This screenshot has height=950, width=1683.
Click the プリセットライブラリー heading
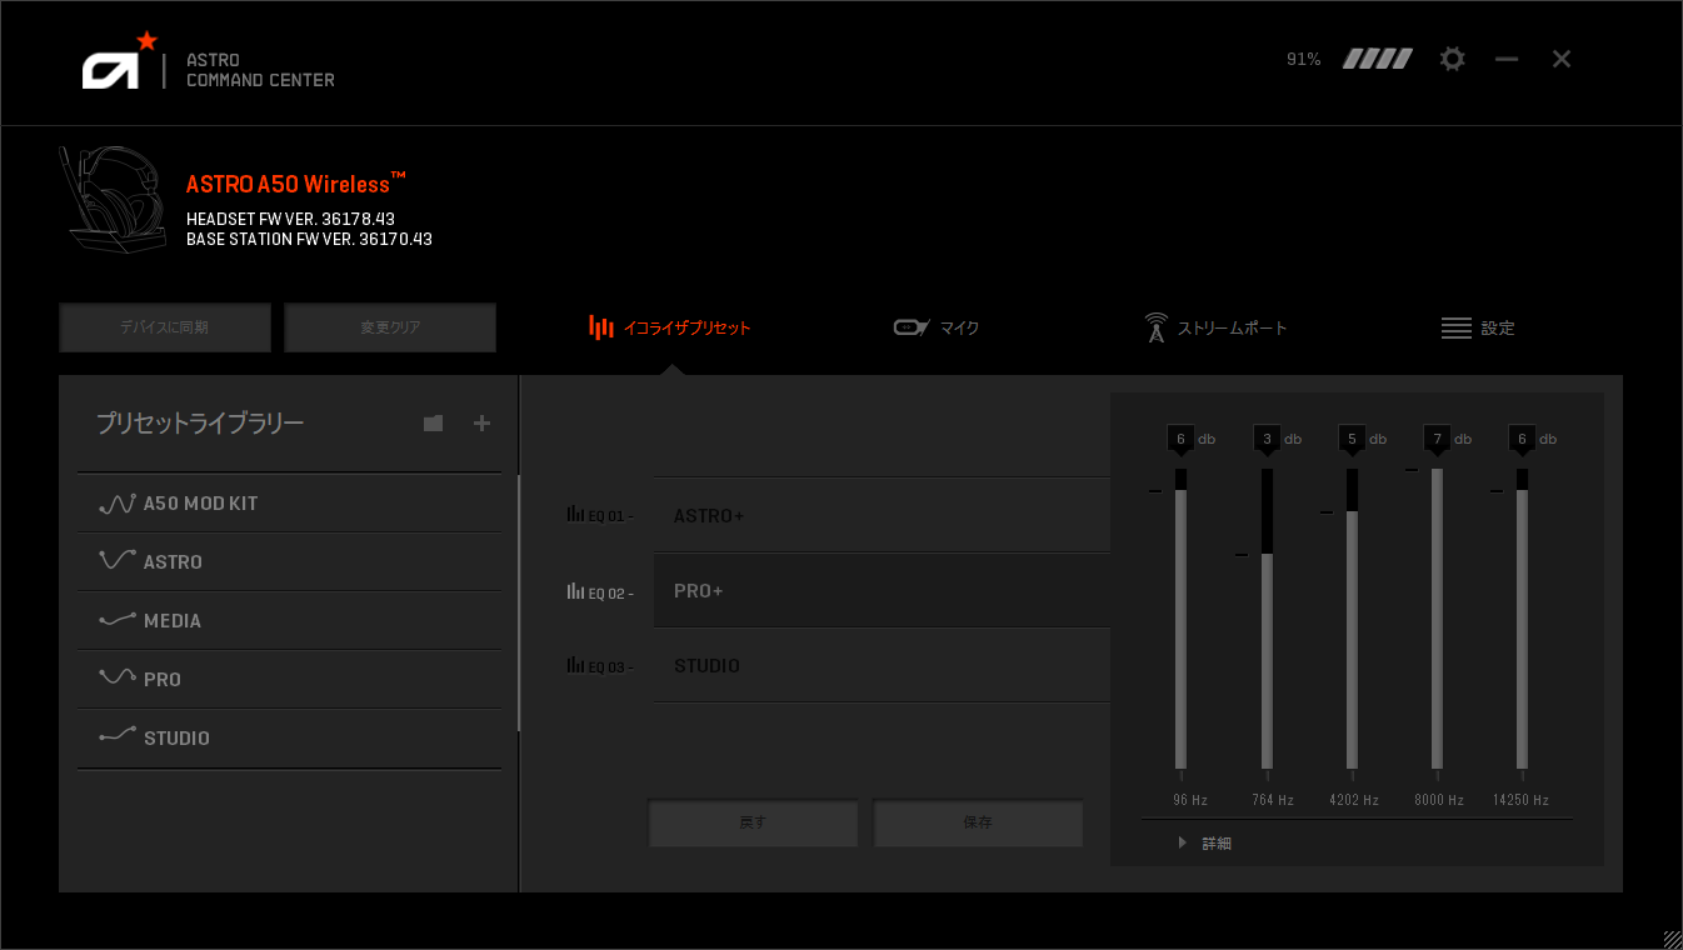tap(200, 423)
